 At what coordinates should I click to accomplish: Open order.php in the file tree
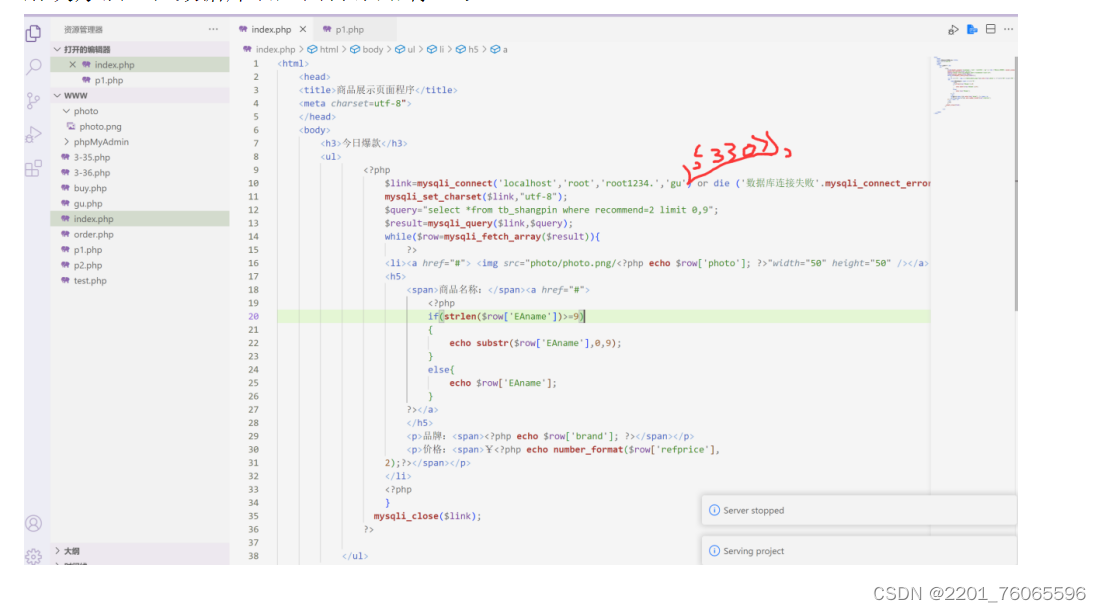[93, 234]
